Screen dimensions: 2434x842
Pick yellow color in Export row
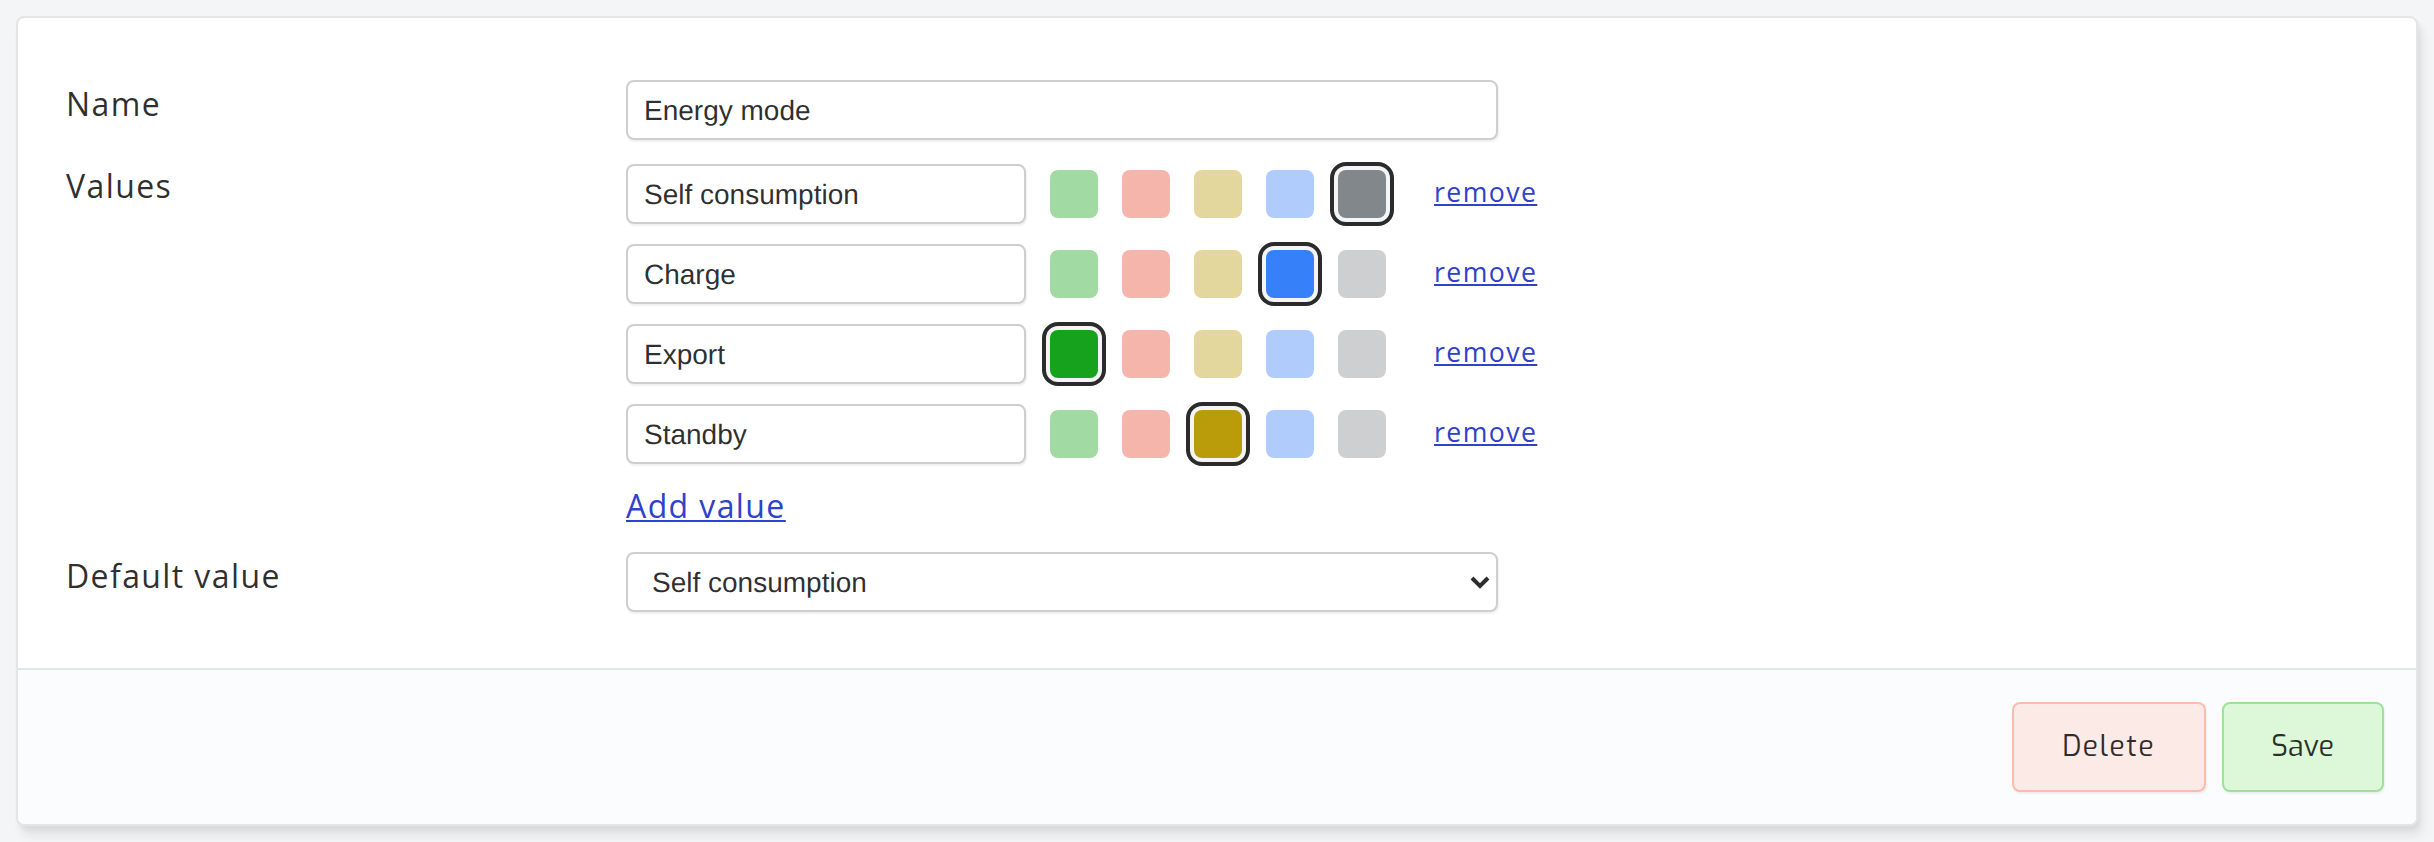pos(1218,354)
